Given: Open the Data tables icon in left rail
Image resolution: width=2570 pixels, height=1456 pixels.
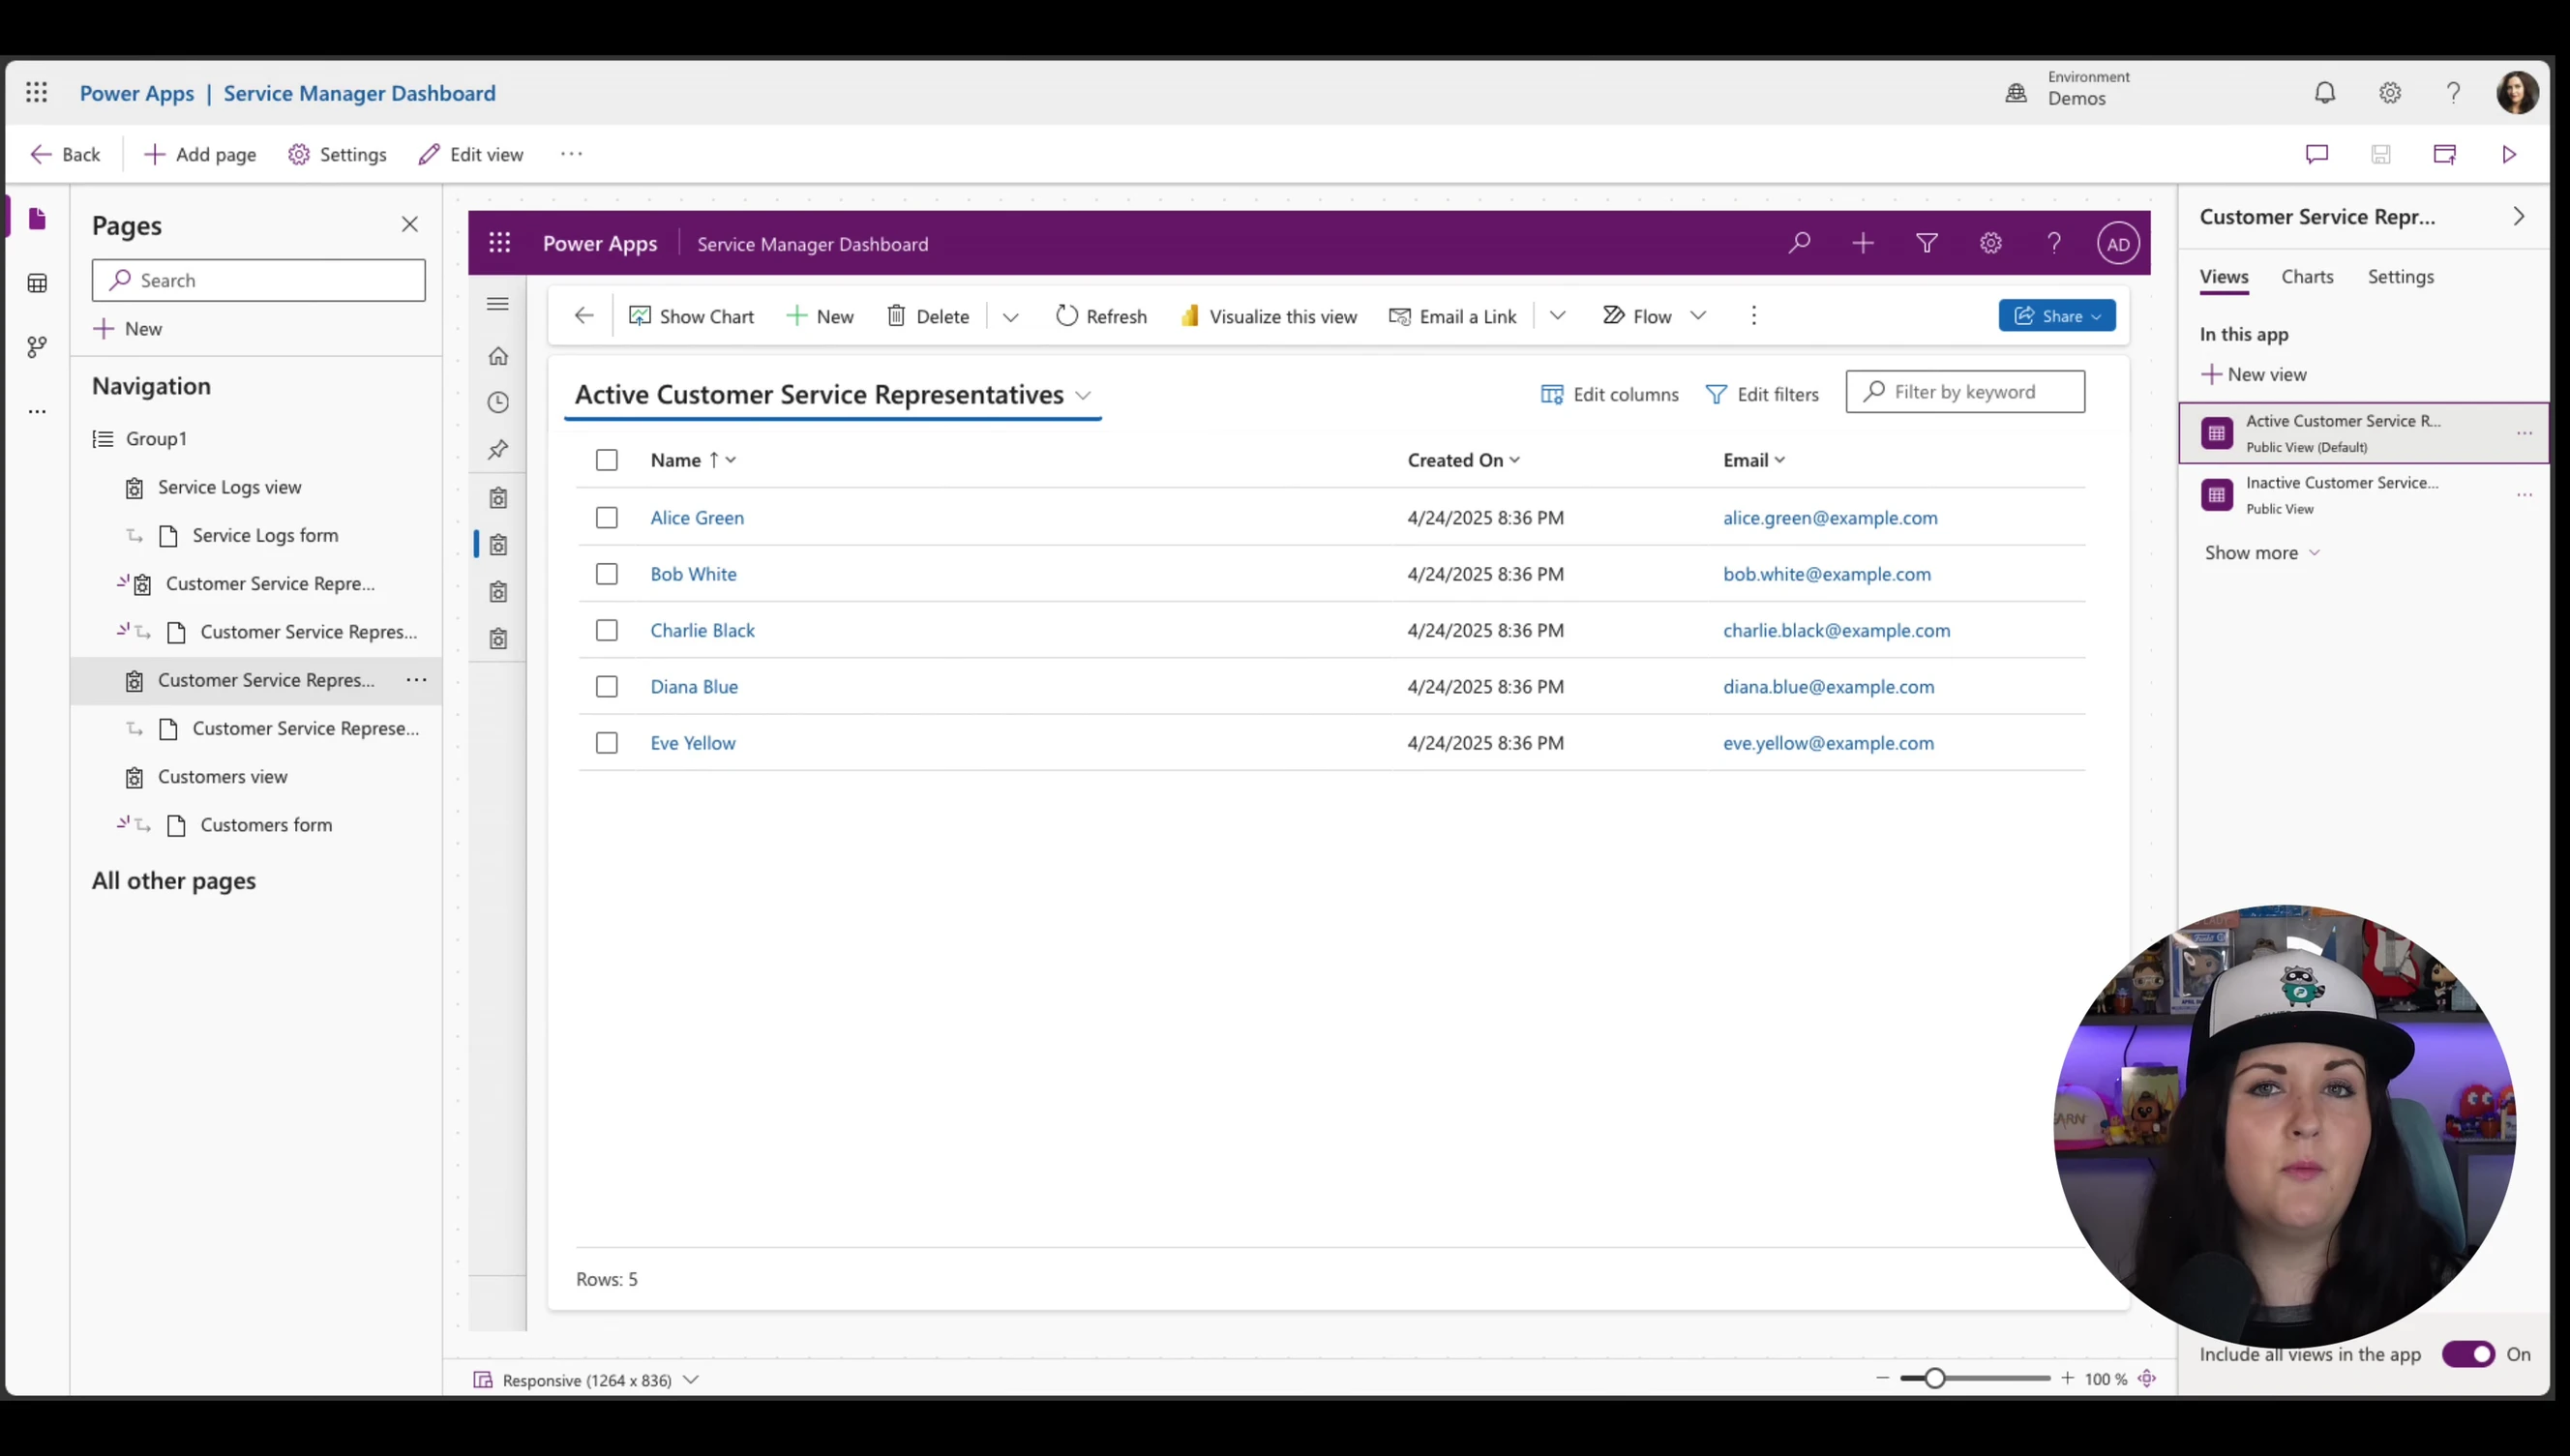Looking at the screenshot, I should pos(37,284).
